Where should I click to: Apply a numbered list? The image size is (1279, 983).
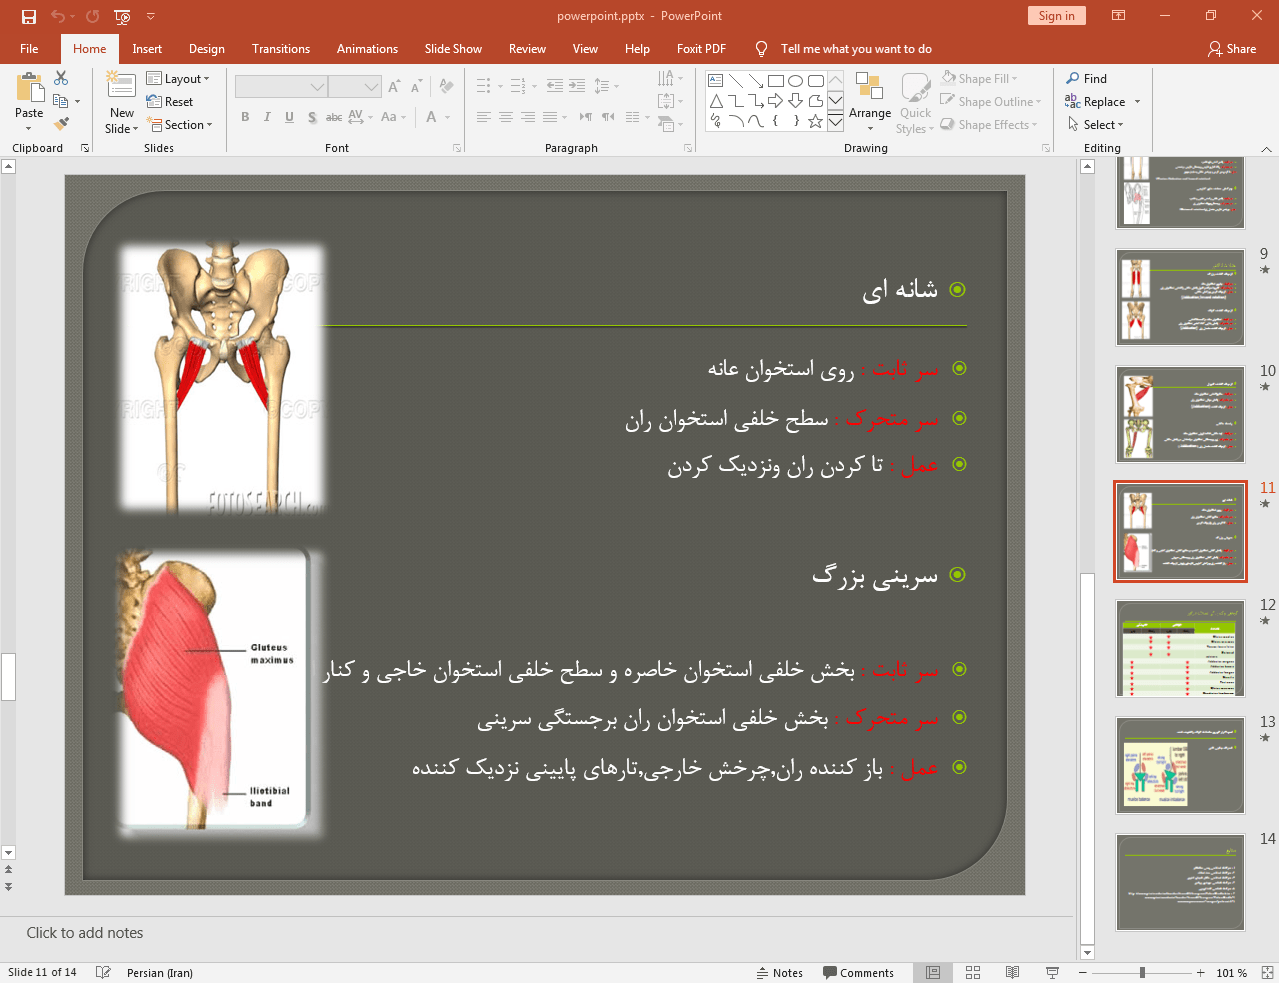point(520,86)
